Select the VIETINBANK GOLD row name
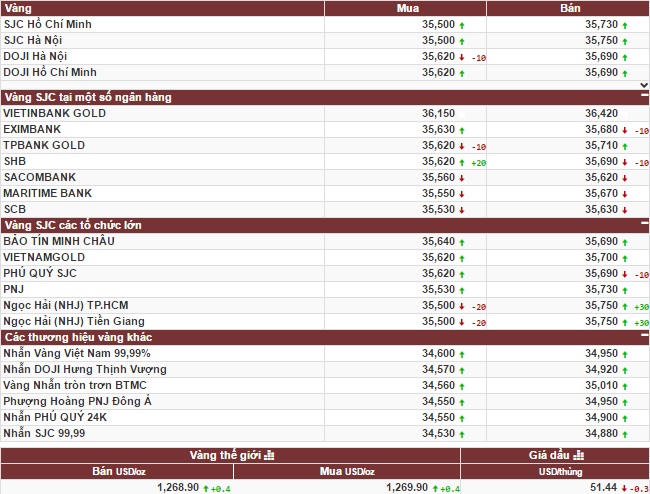Image resolution: width=650 pixels, height=494 pixels. coord(55,113)
